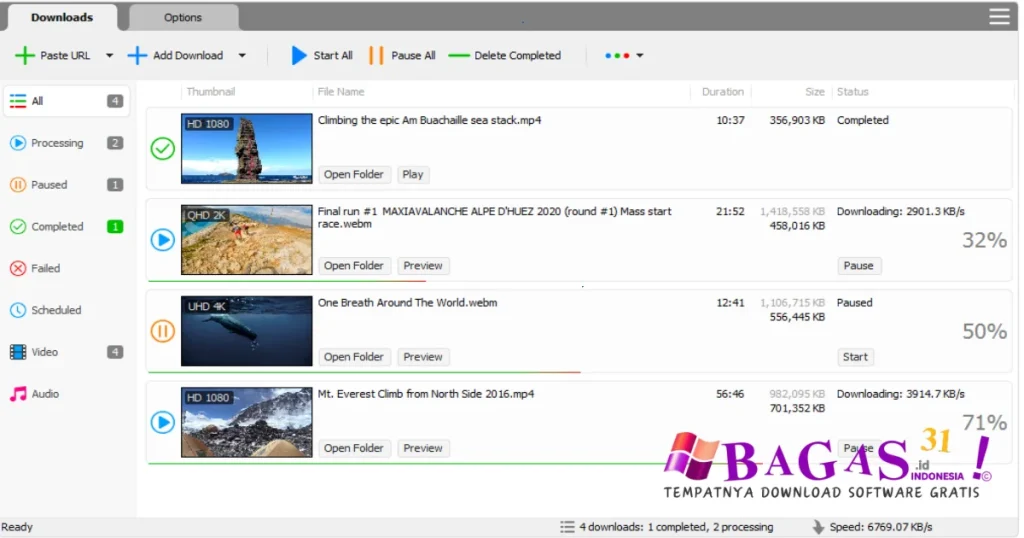Click the three colored dots icon

pos(617,55)
